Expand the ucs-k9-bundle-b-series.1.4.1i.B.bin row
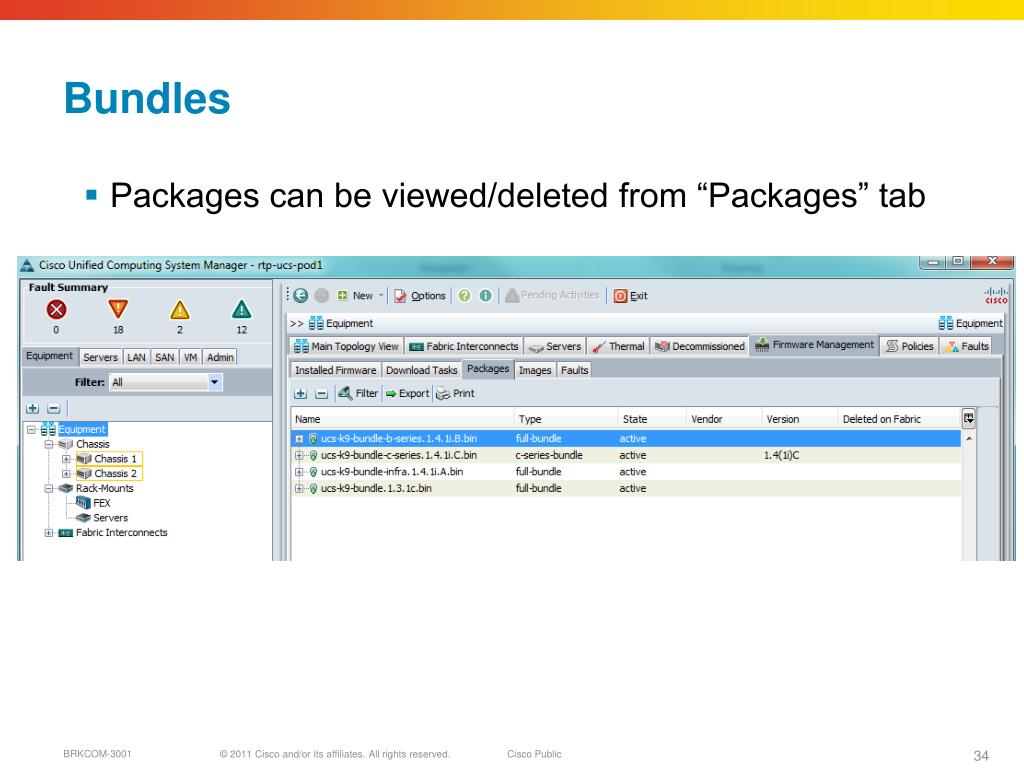 pos(299,439)
